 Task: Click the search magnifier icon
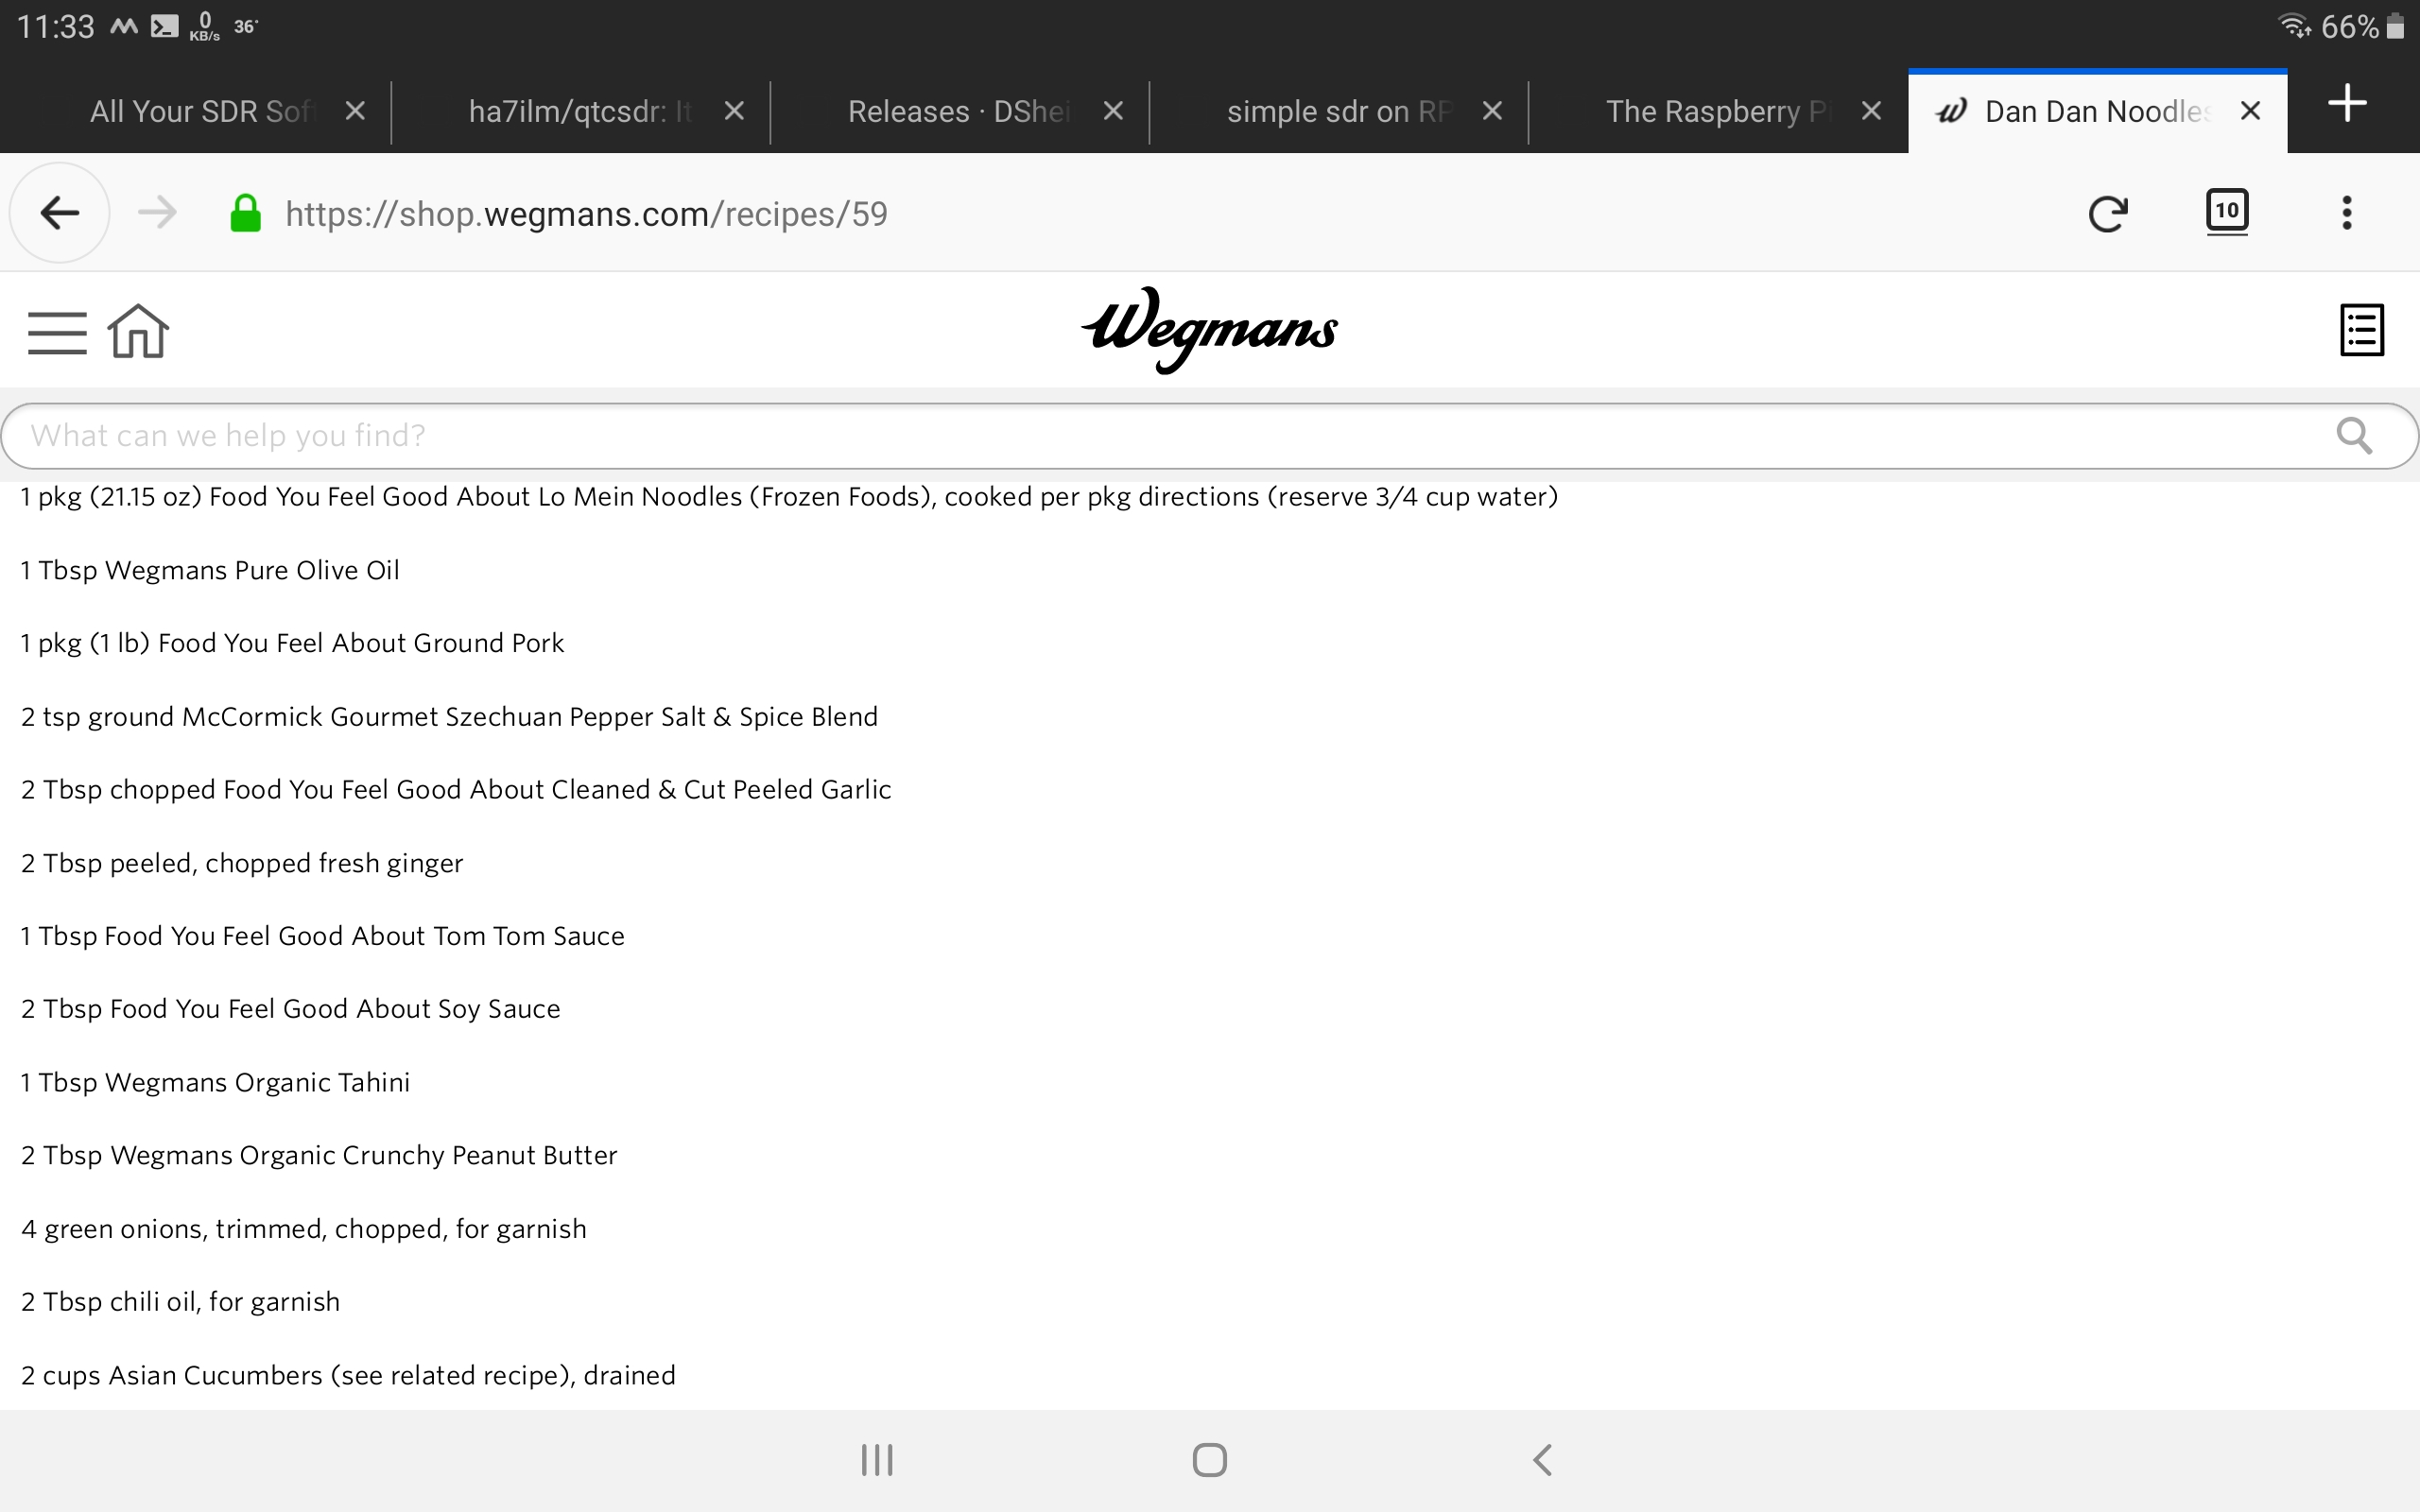(2354, 436)
